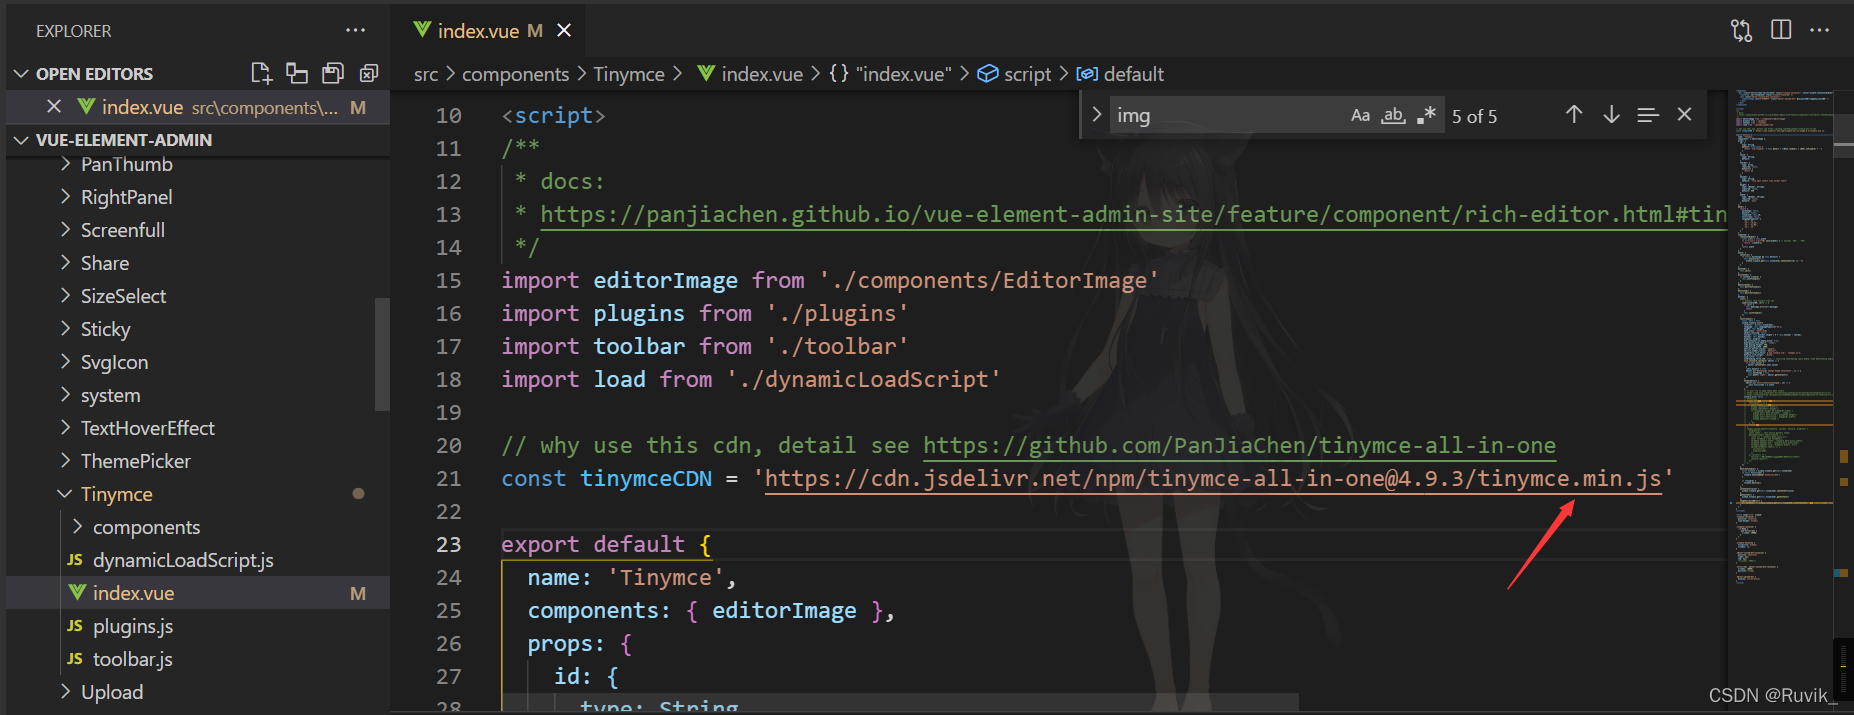Open plugins.js file

[x=133, y=626]
